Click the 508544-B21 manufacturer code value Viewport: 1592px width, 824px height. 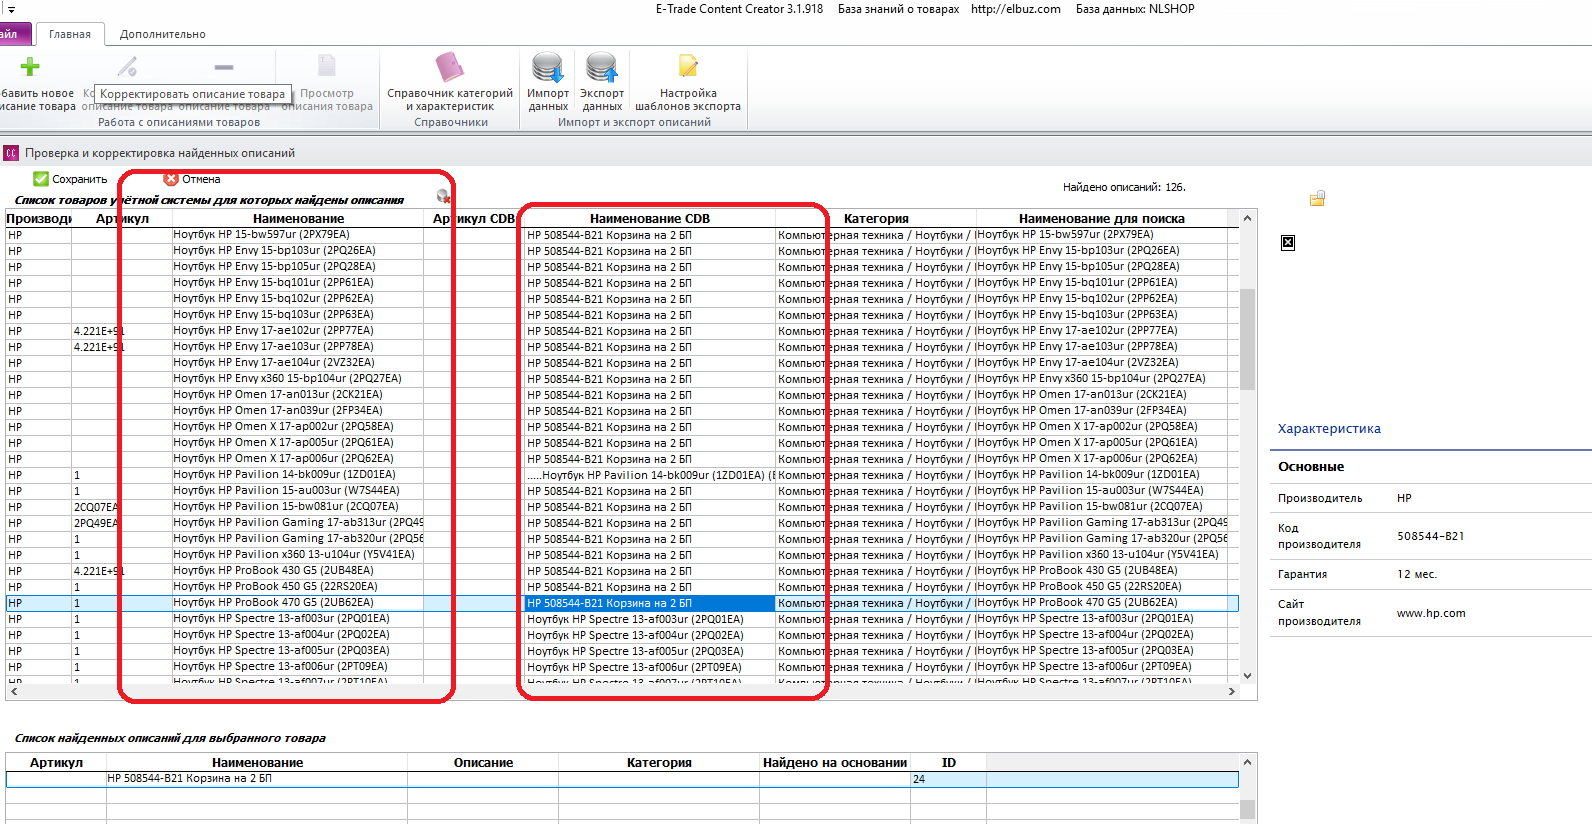click(x=1430, y=536)
